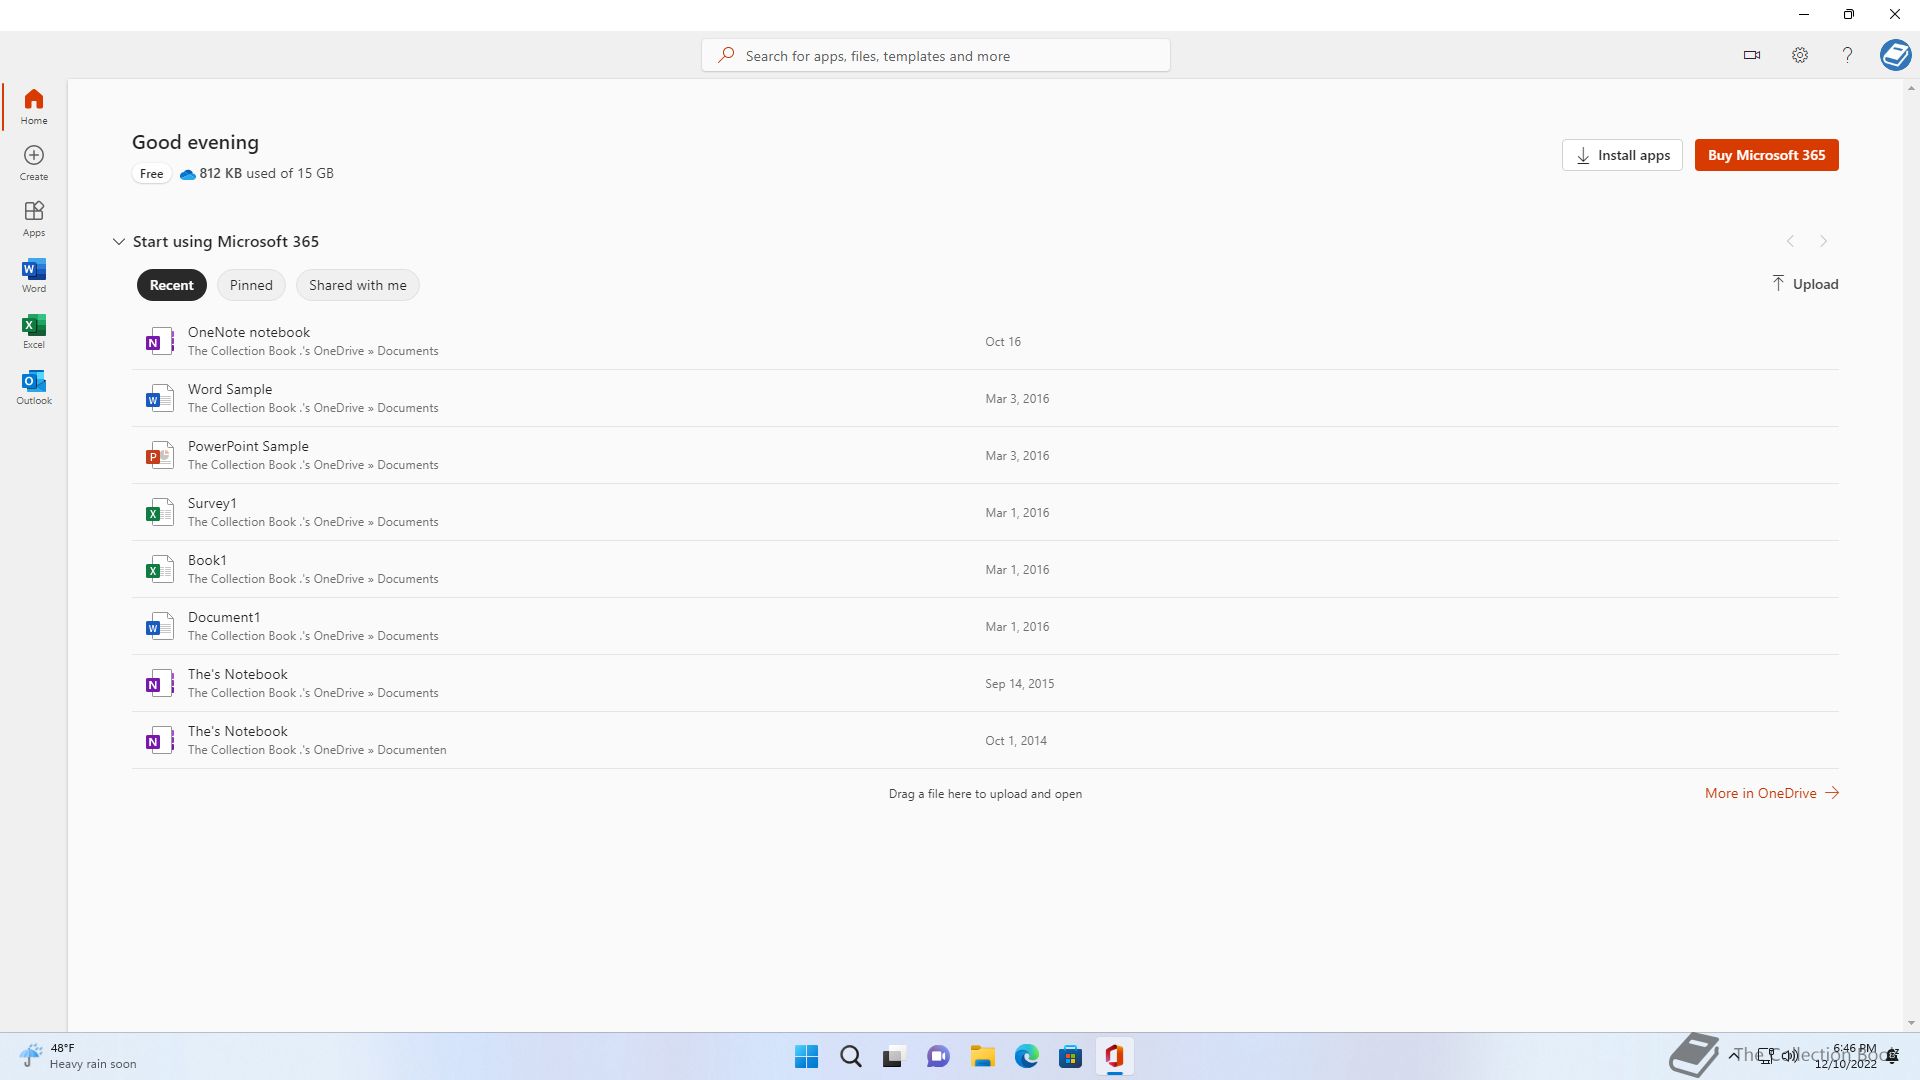Open the Survey1 file title
Viewport: 1920px width, 1080px height.
[x=212, y=503]
